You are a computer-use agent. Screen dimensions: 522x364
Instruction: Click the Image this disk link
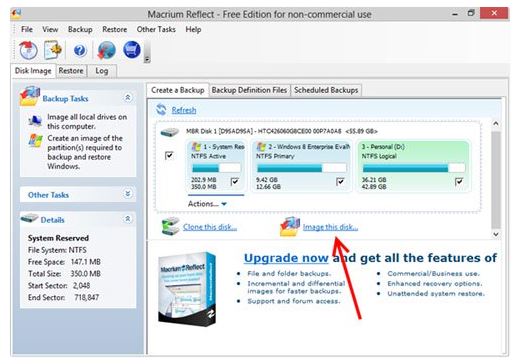330,227
